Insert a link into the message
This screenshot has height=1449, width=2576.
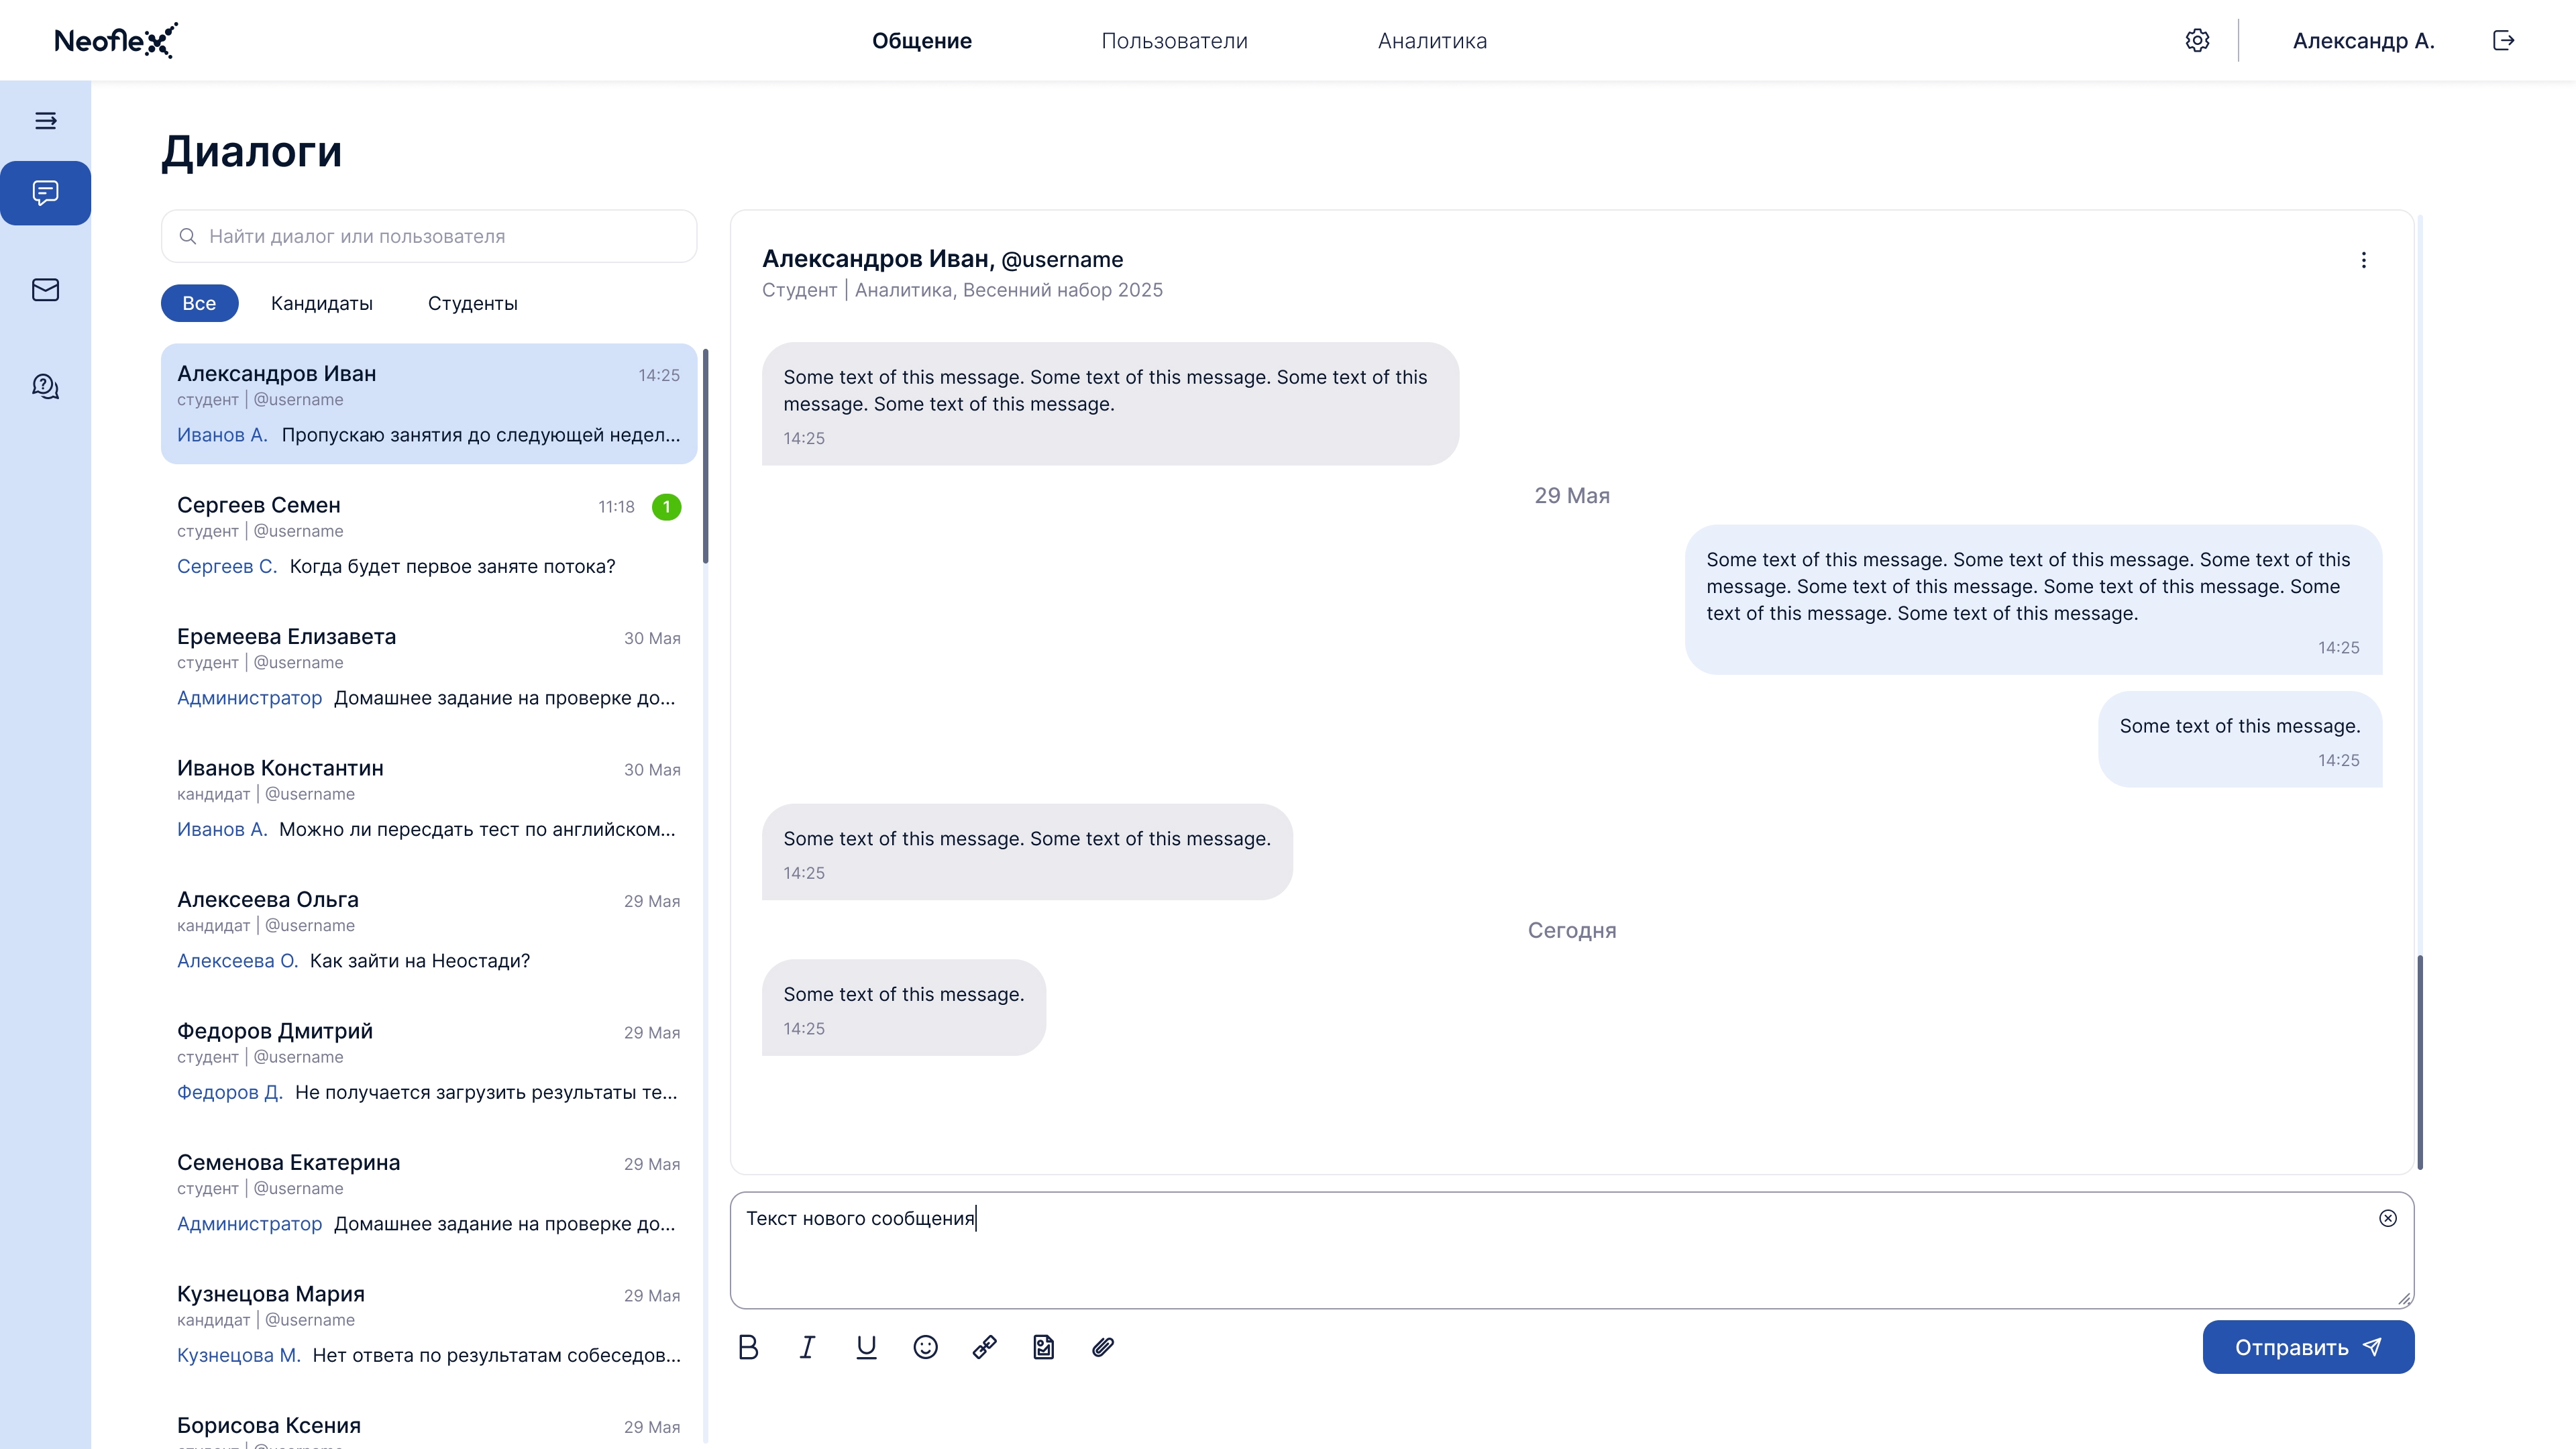click(x=984, y=1347)
